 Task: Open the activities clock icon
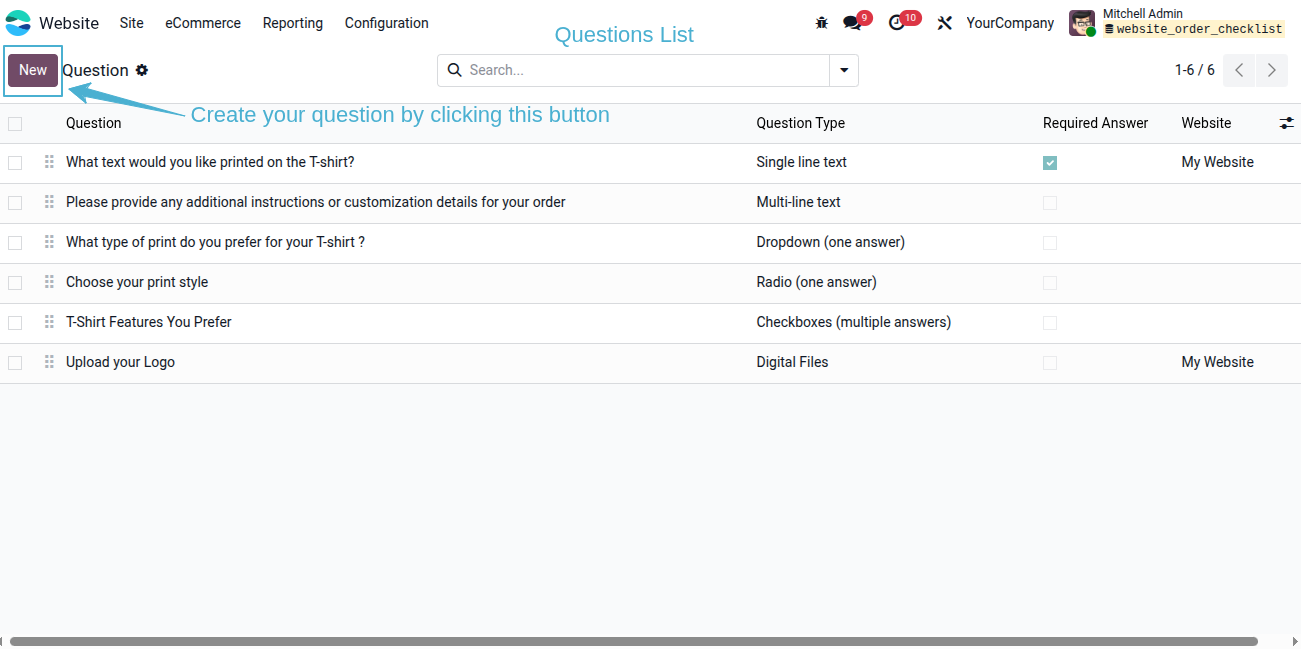896,23
